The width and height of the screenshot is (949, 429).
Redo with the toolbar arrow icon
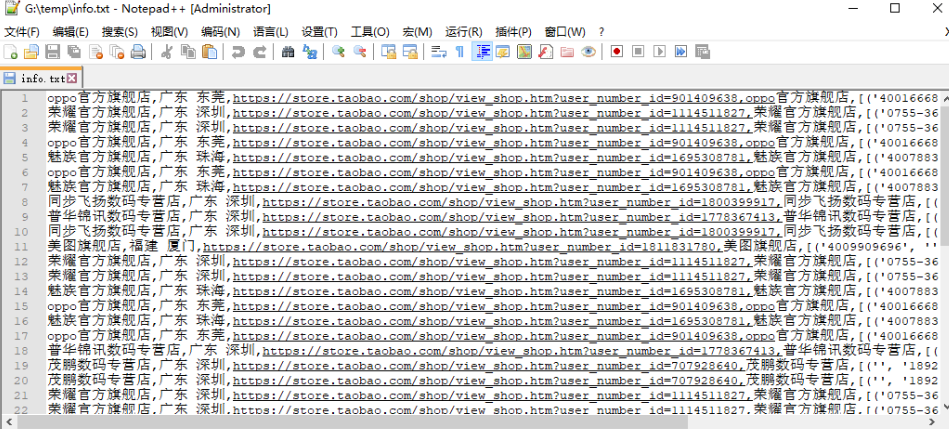260,52
